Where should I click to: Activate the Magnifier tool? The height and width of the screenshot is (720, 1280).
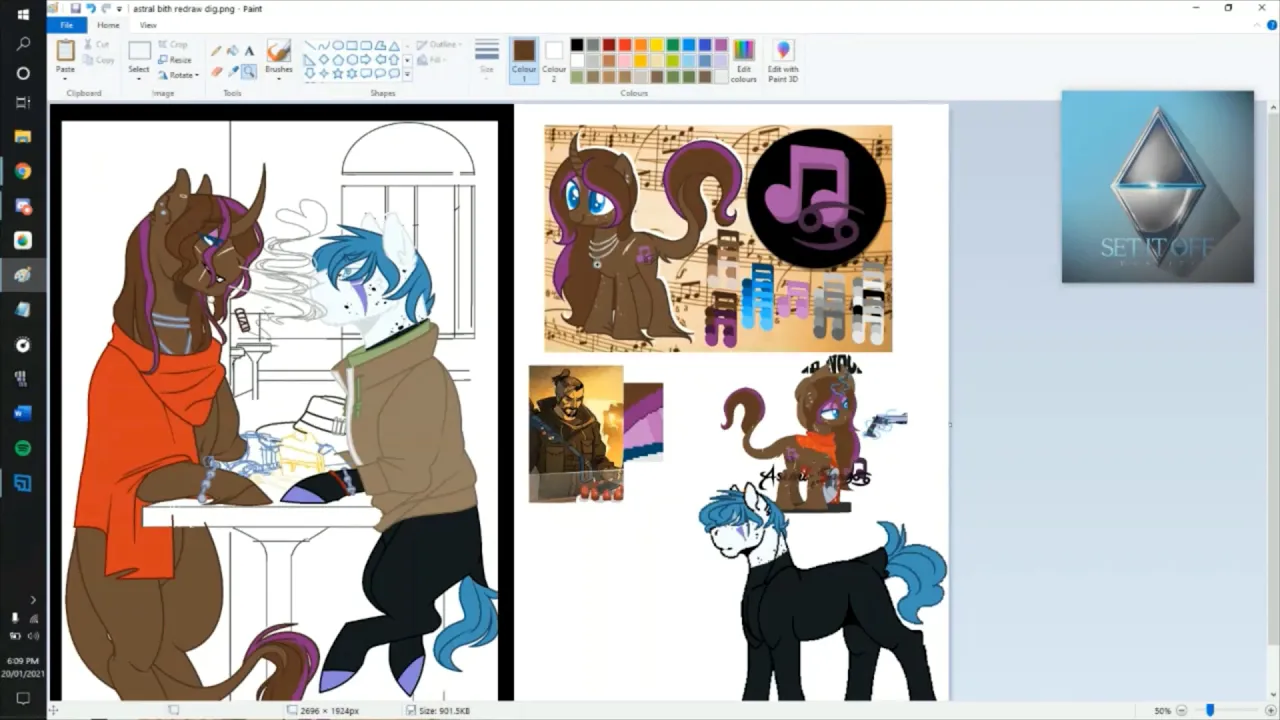coord(249,71)
